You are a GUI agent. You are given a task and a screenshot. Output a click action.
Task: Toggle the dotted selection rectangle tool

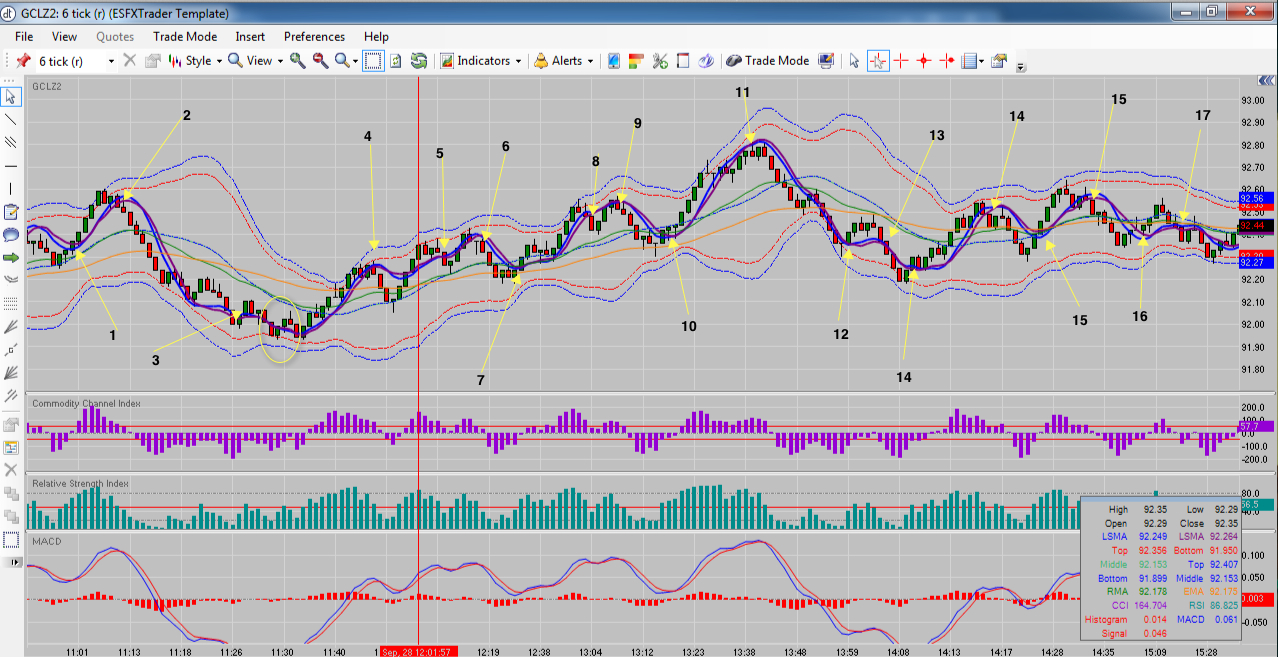pos(372,61)
